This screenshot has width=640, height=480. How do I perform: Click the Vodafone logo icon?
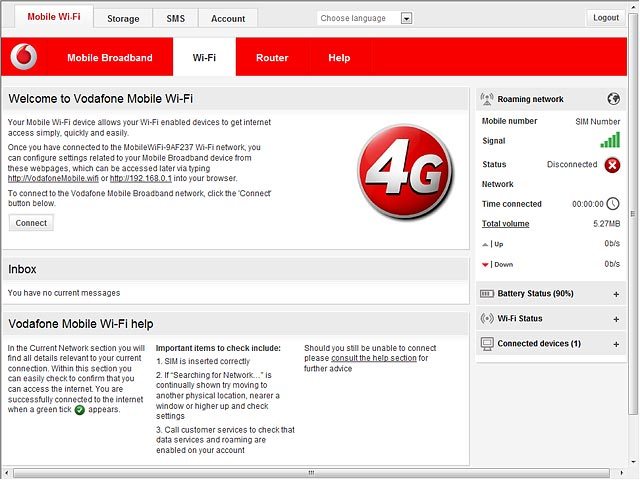(x=24, y=56)
